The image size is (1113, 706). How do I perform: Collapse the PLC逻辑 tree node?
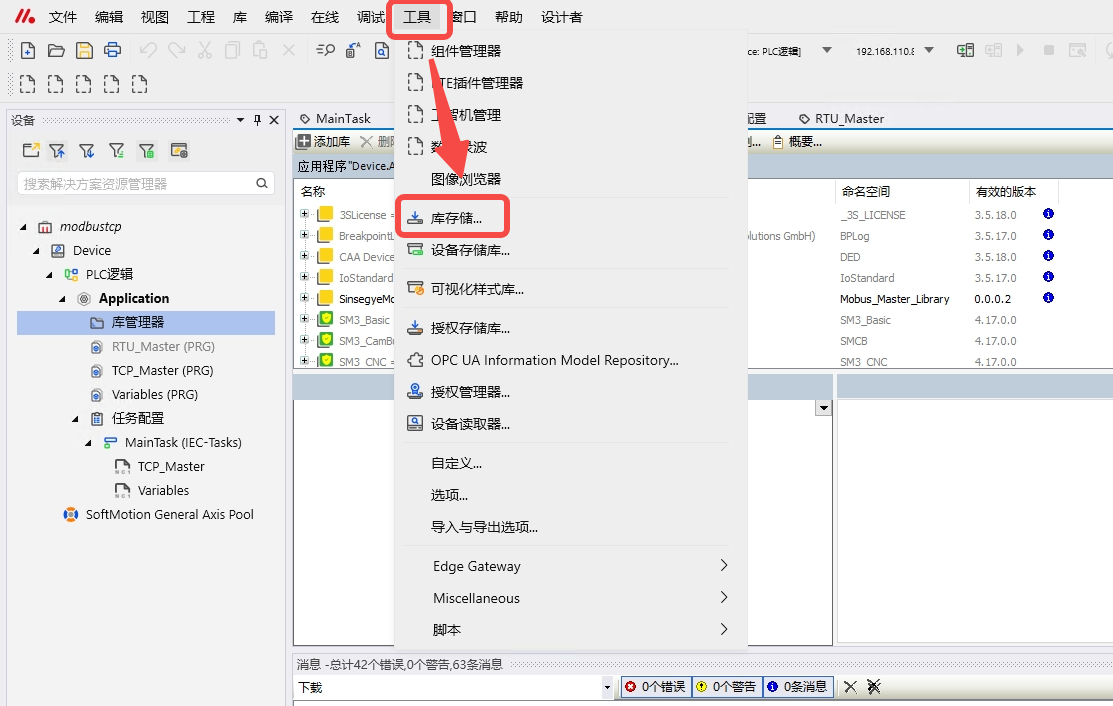tap(49, 275)
